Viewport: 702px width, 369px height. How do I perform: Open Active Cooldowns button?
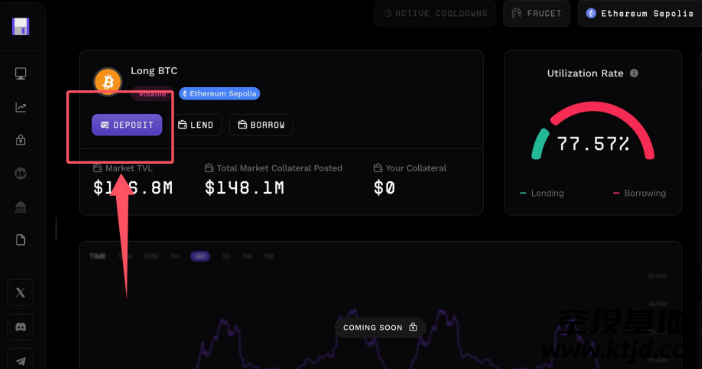[435, 13]
